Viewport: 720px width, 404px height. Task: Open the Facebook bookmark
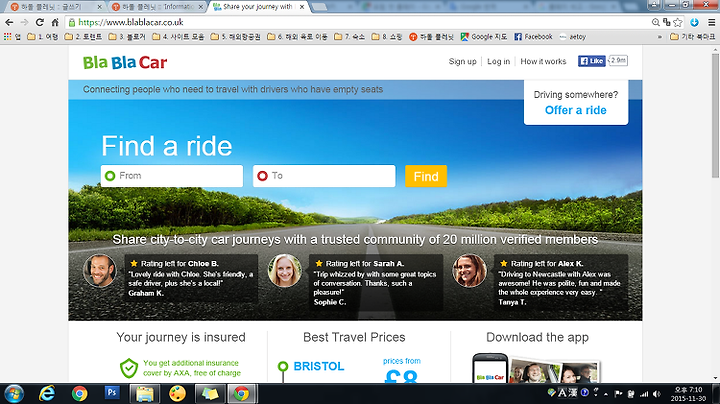pos(533,37)
